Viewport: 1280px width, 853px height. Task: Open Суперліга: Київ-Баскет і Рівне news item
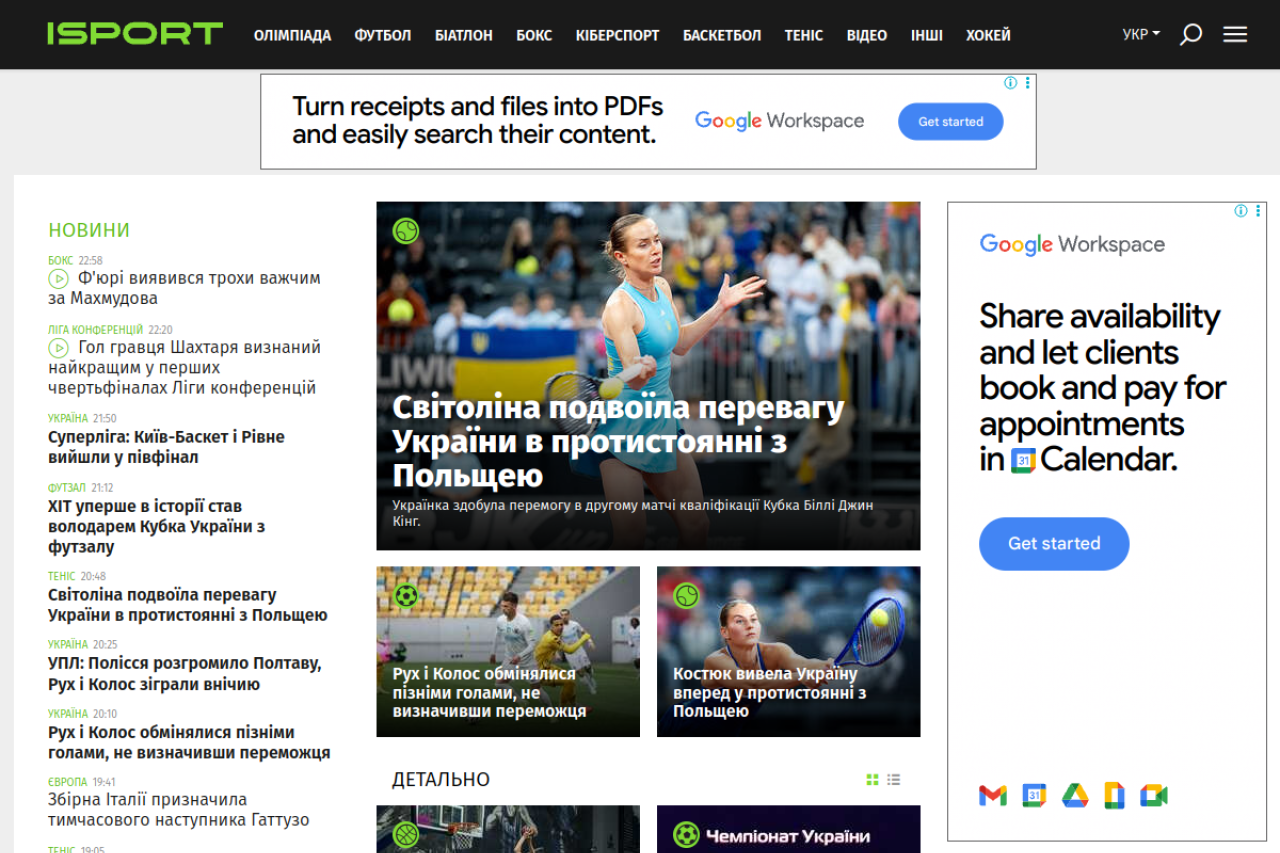point(166,447)
